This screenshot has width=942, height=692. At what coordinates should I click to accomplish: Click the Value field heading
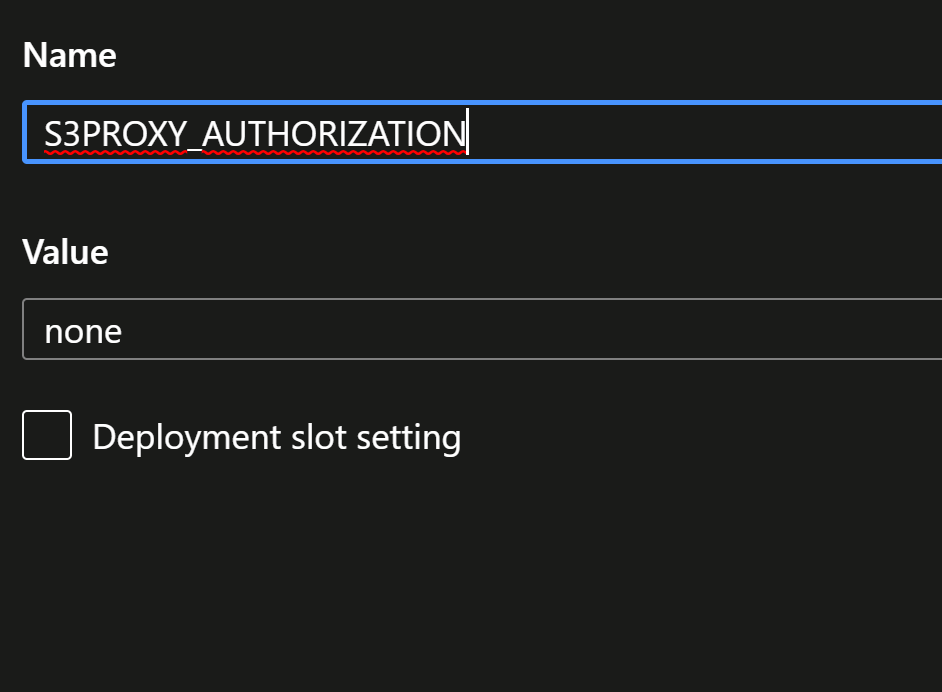(65, 252)
